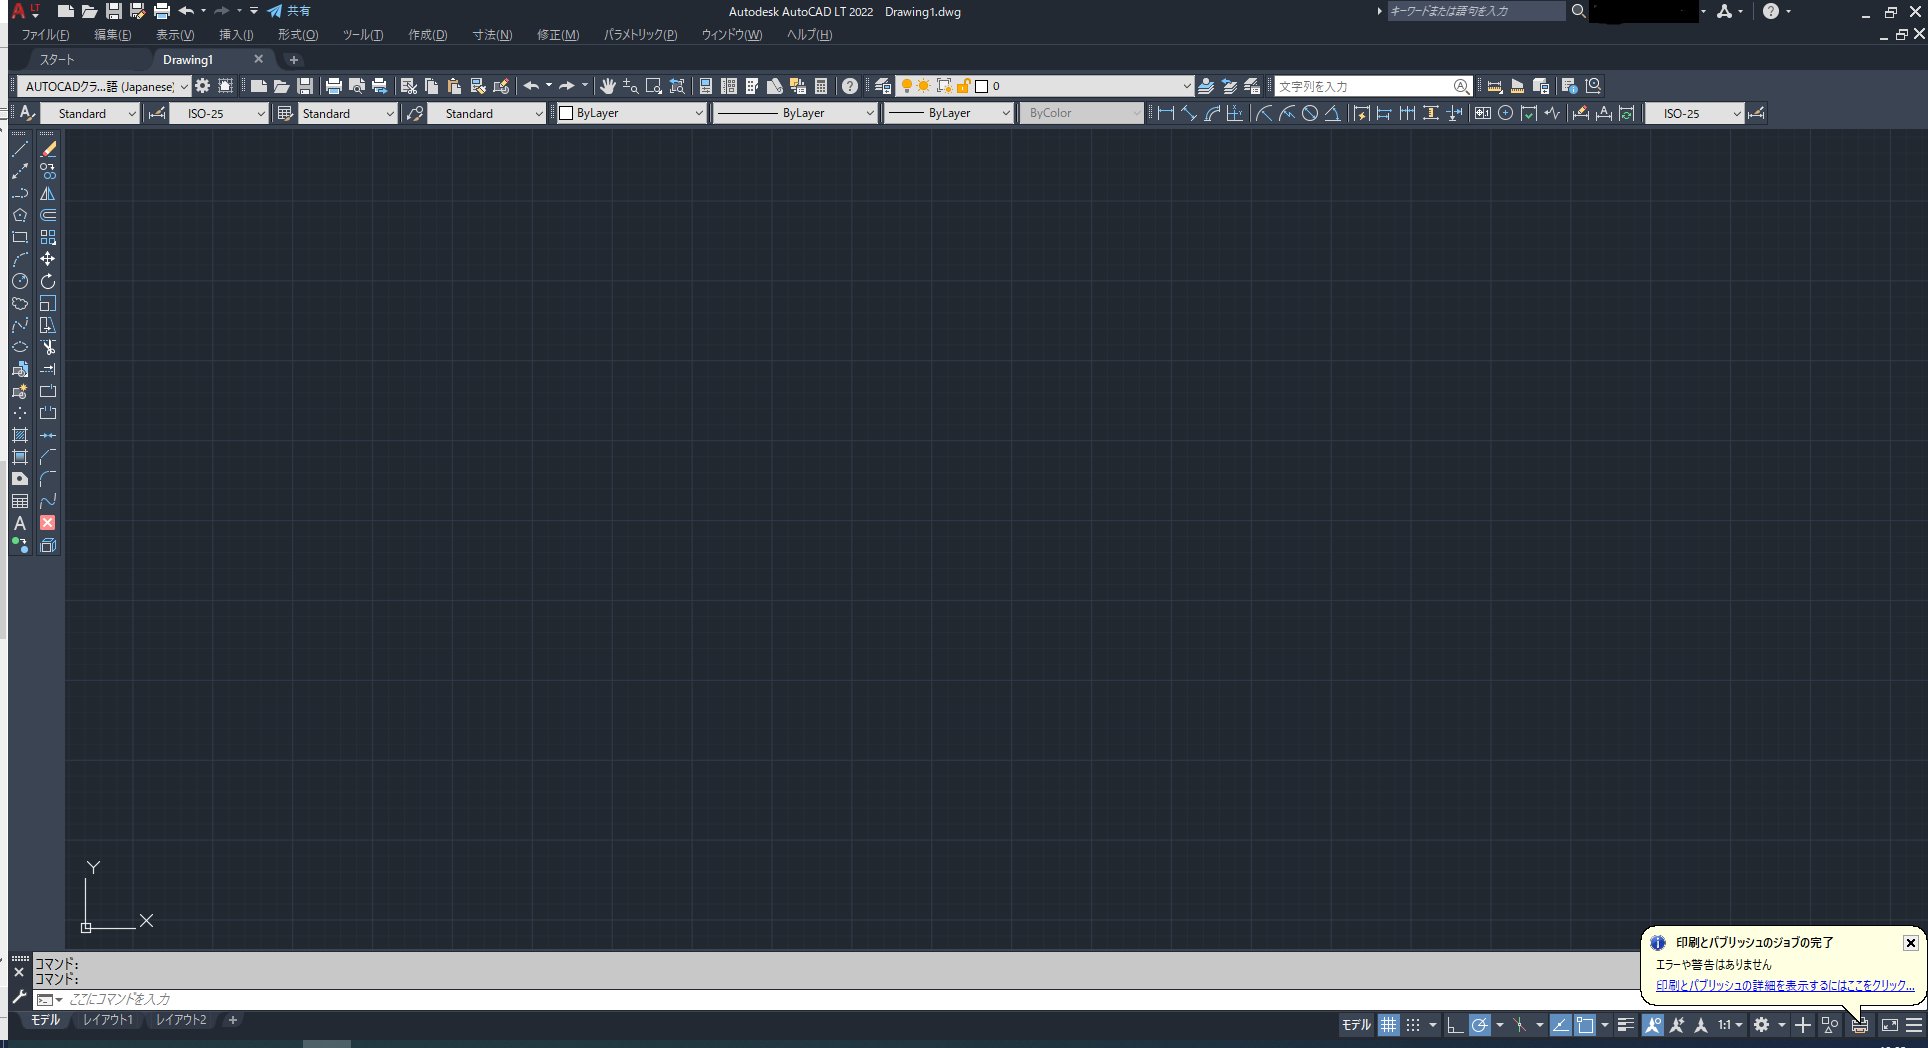Open the multileader style Standard dropdown
Viewport: 1928px width, 1048px height.
487,113
